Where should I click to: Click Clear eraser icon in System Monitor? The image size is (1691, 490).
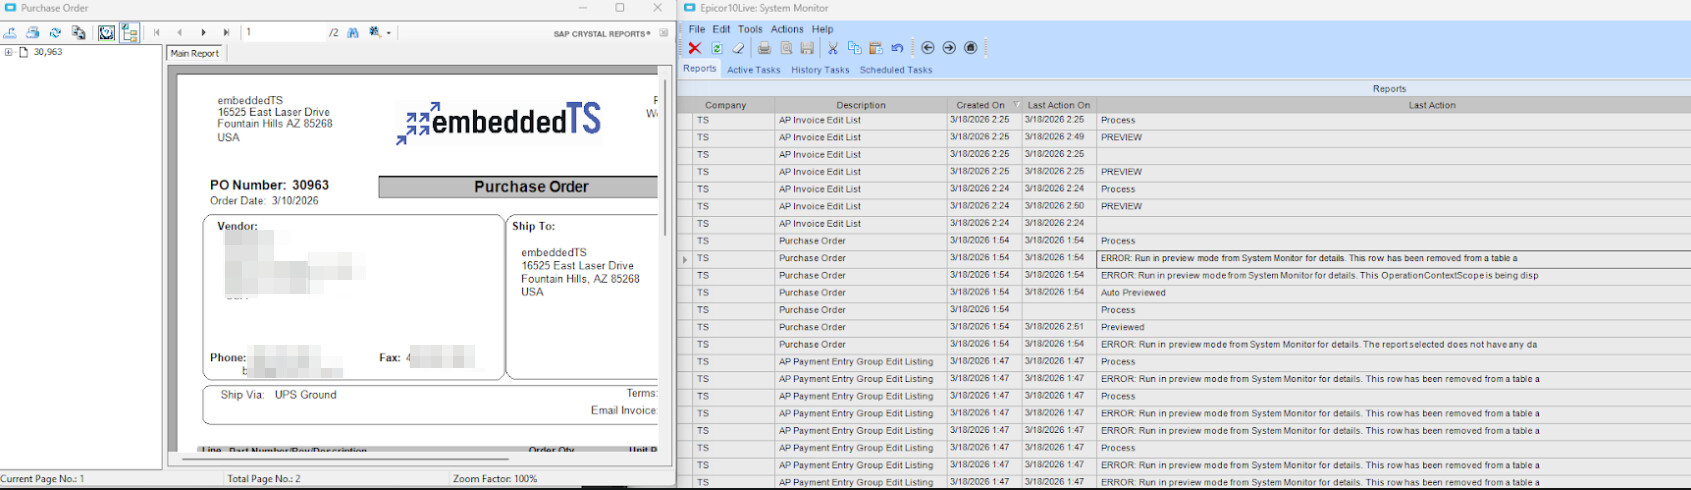pyautogui.click(x=739, y=48)
